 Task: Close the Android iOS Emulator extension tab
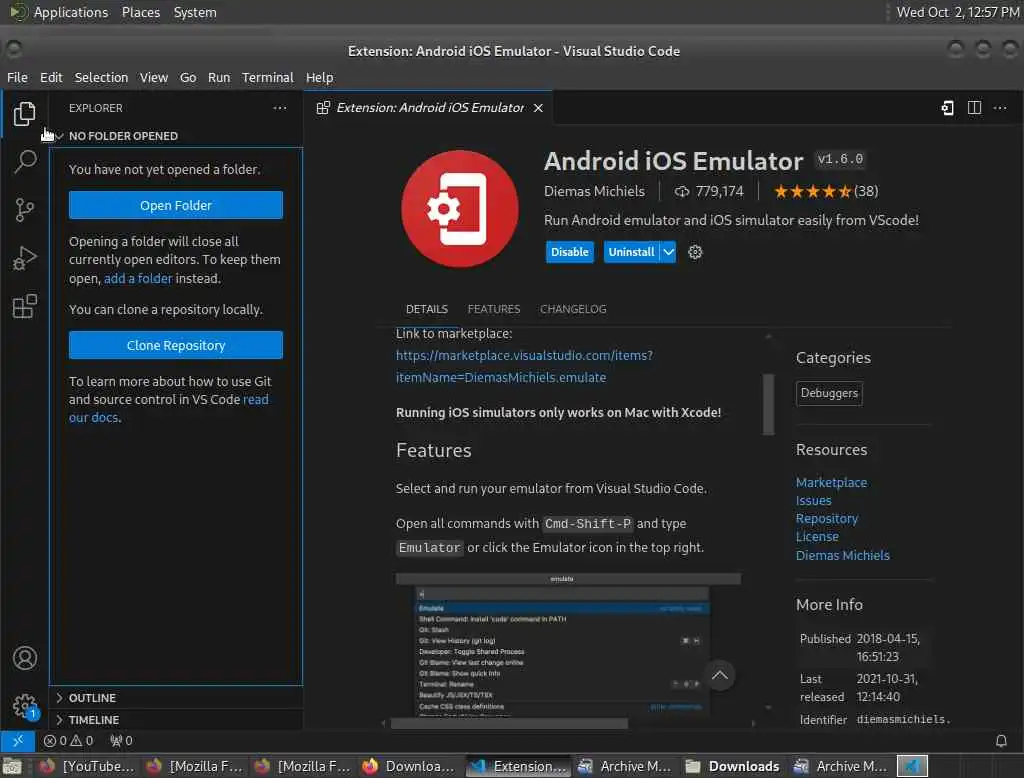pos(538,108)
